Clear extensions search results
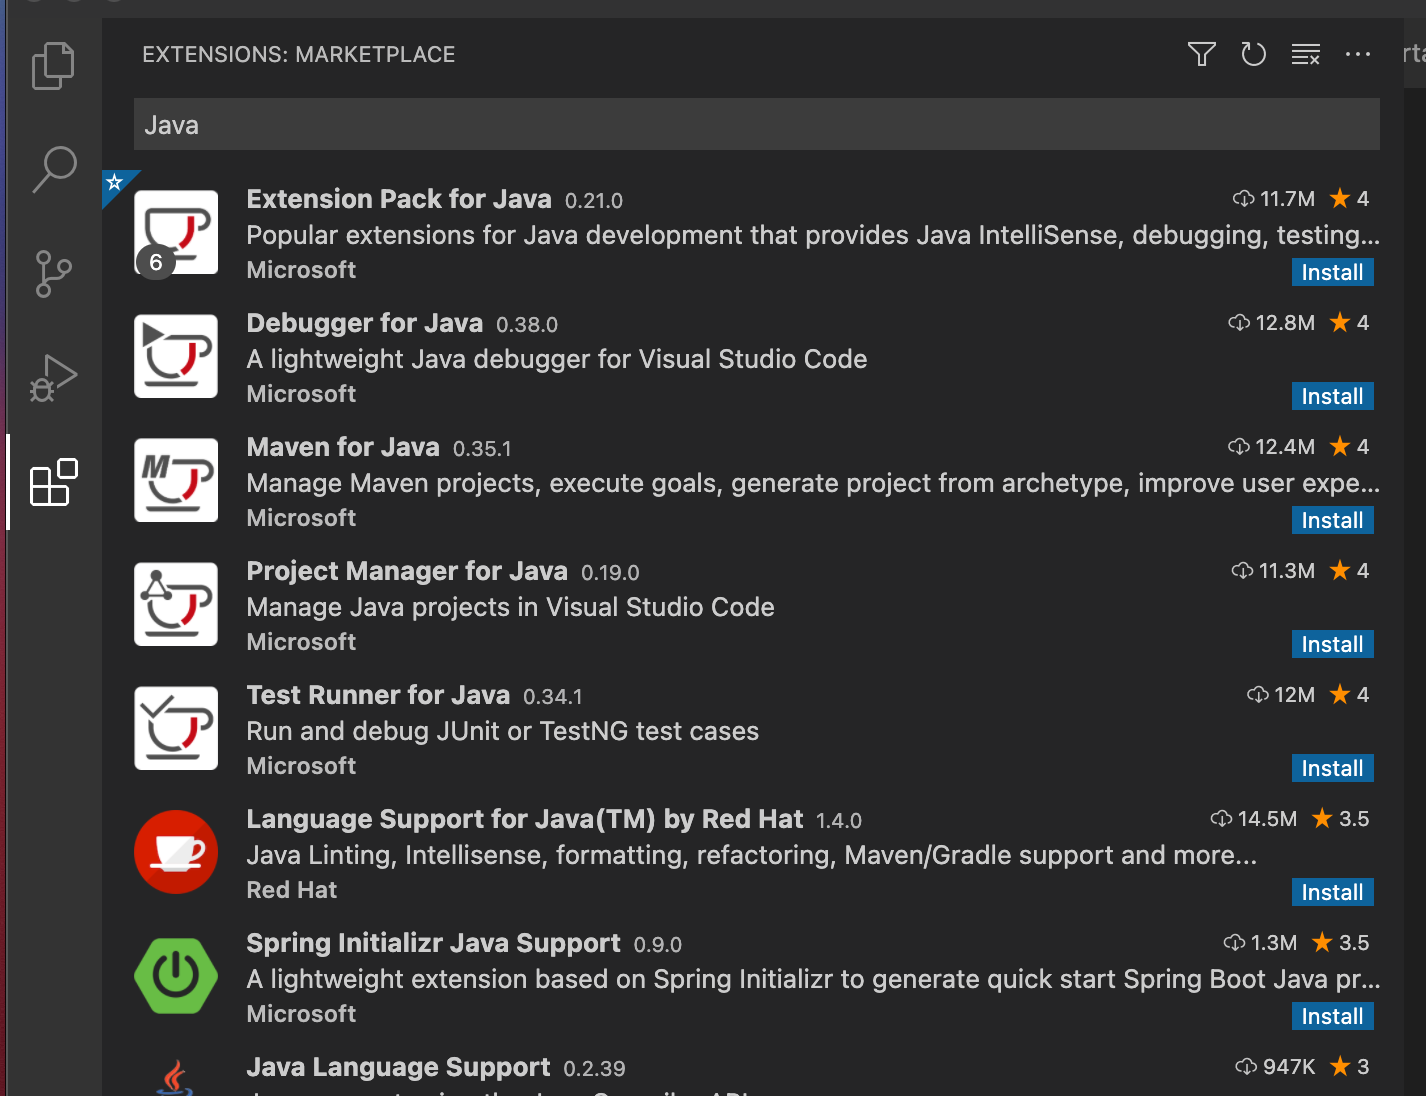The width and height of the screenshot is (1426, 1096). [x=1305, y=54]
